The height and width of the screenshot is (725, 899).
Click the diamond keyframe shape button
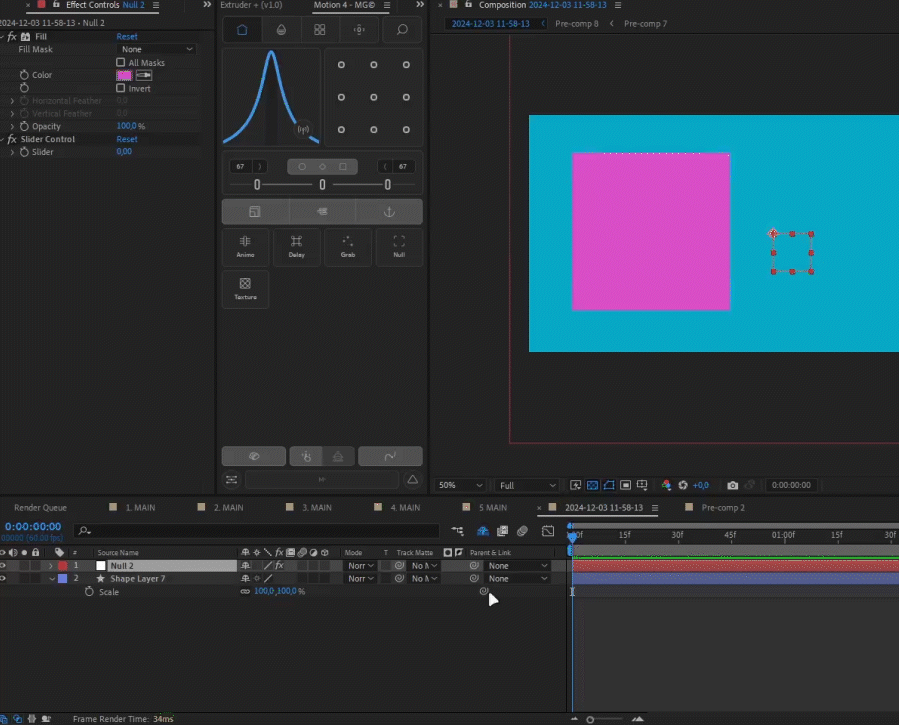(322, 167)
